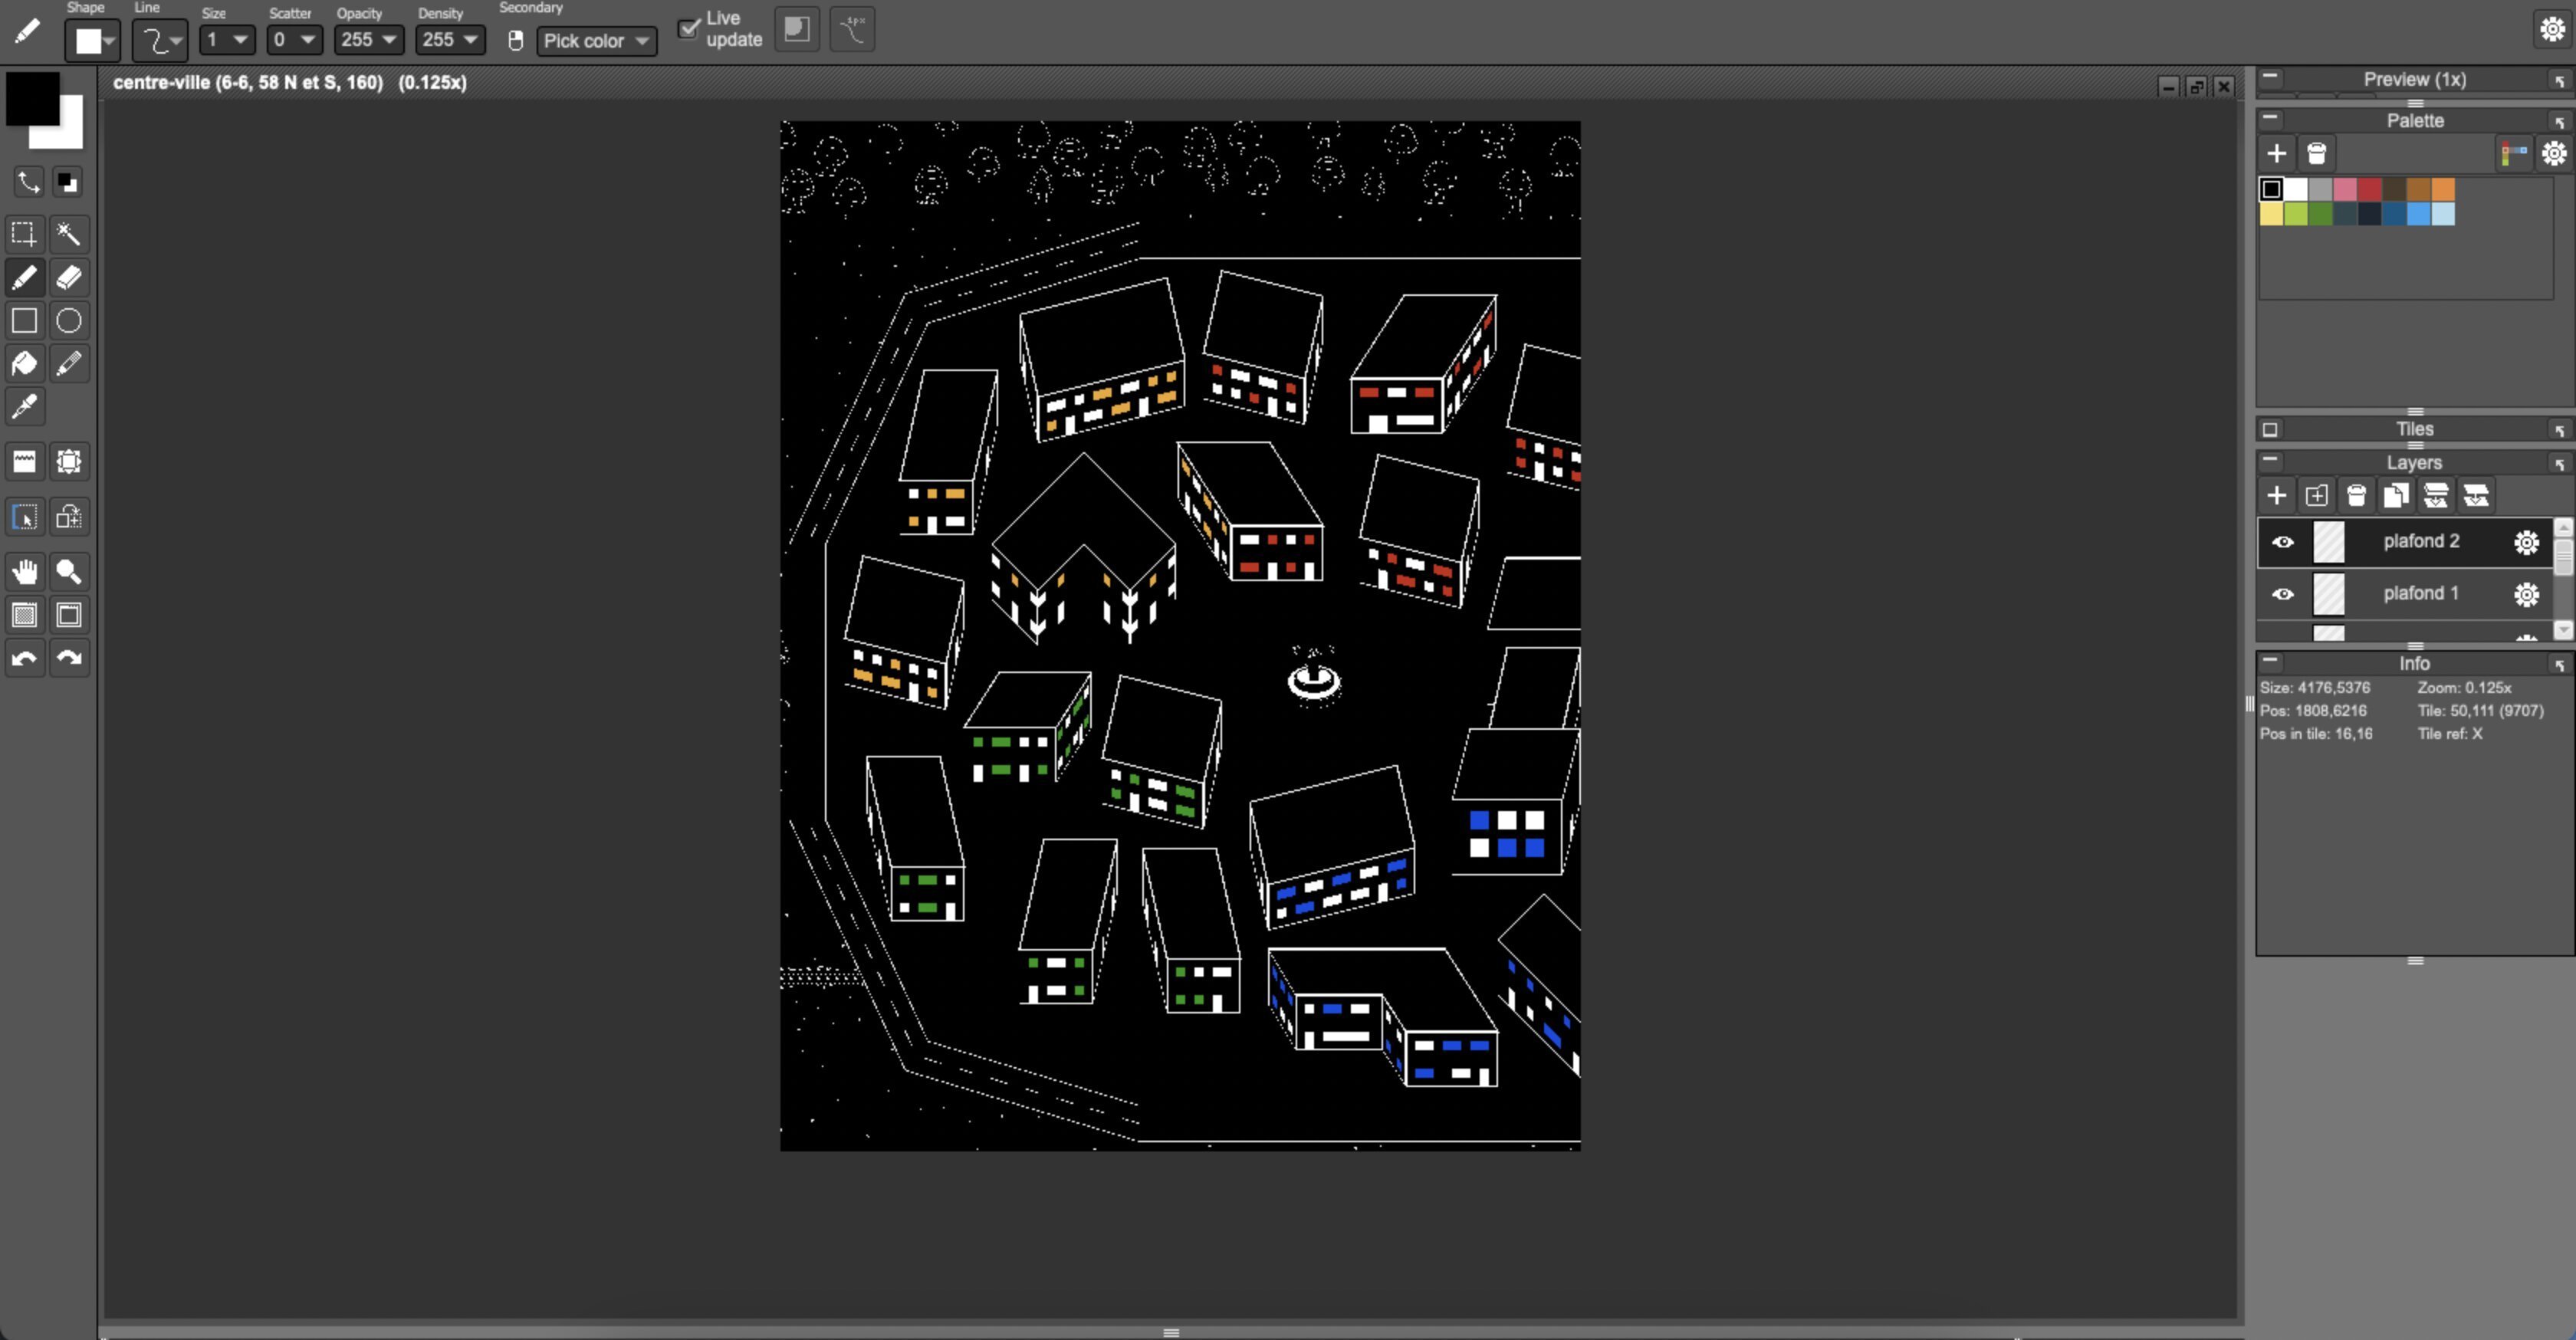Undock the Layers panel
Image resolution: width=2576 pixels, height=1340 pixels.
[2560, 463]
